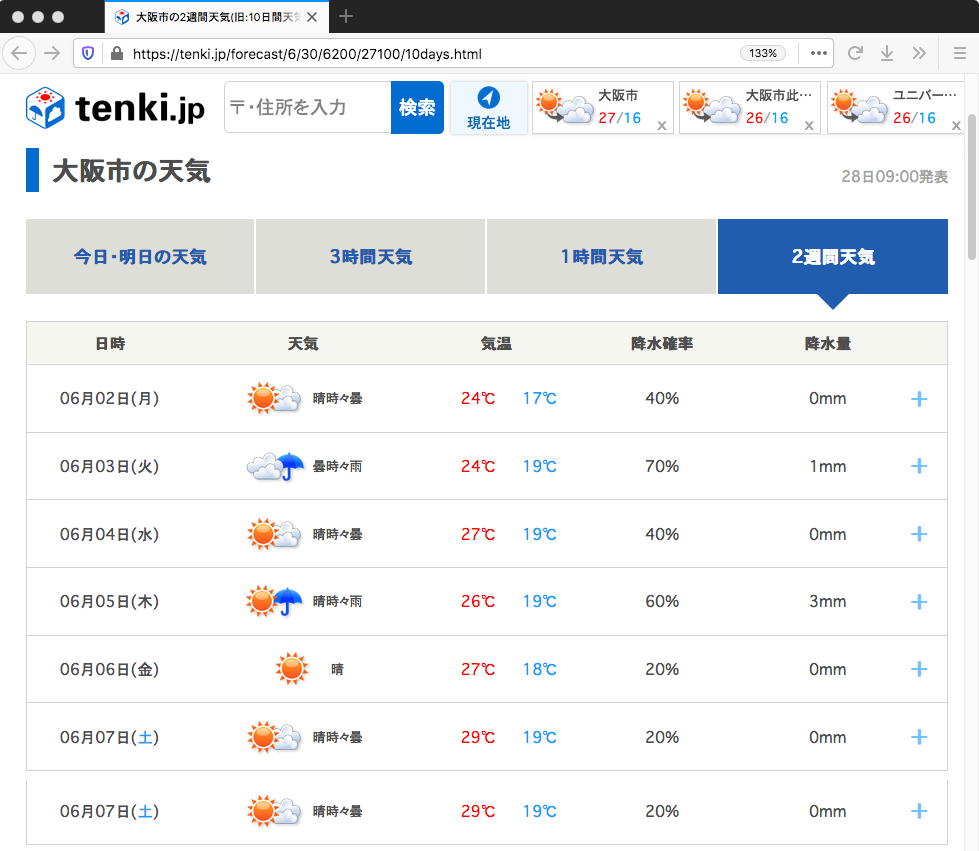979x851 pixels.
Task: Click the site security padlock icon
Action: point(116,53)
